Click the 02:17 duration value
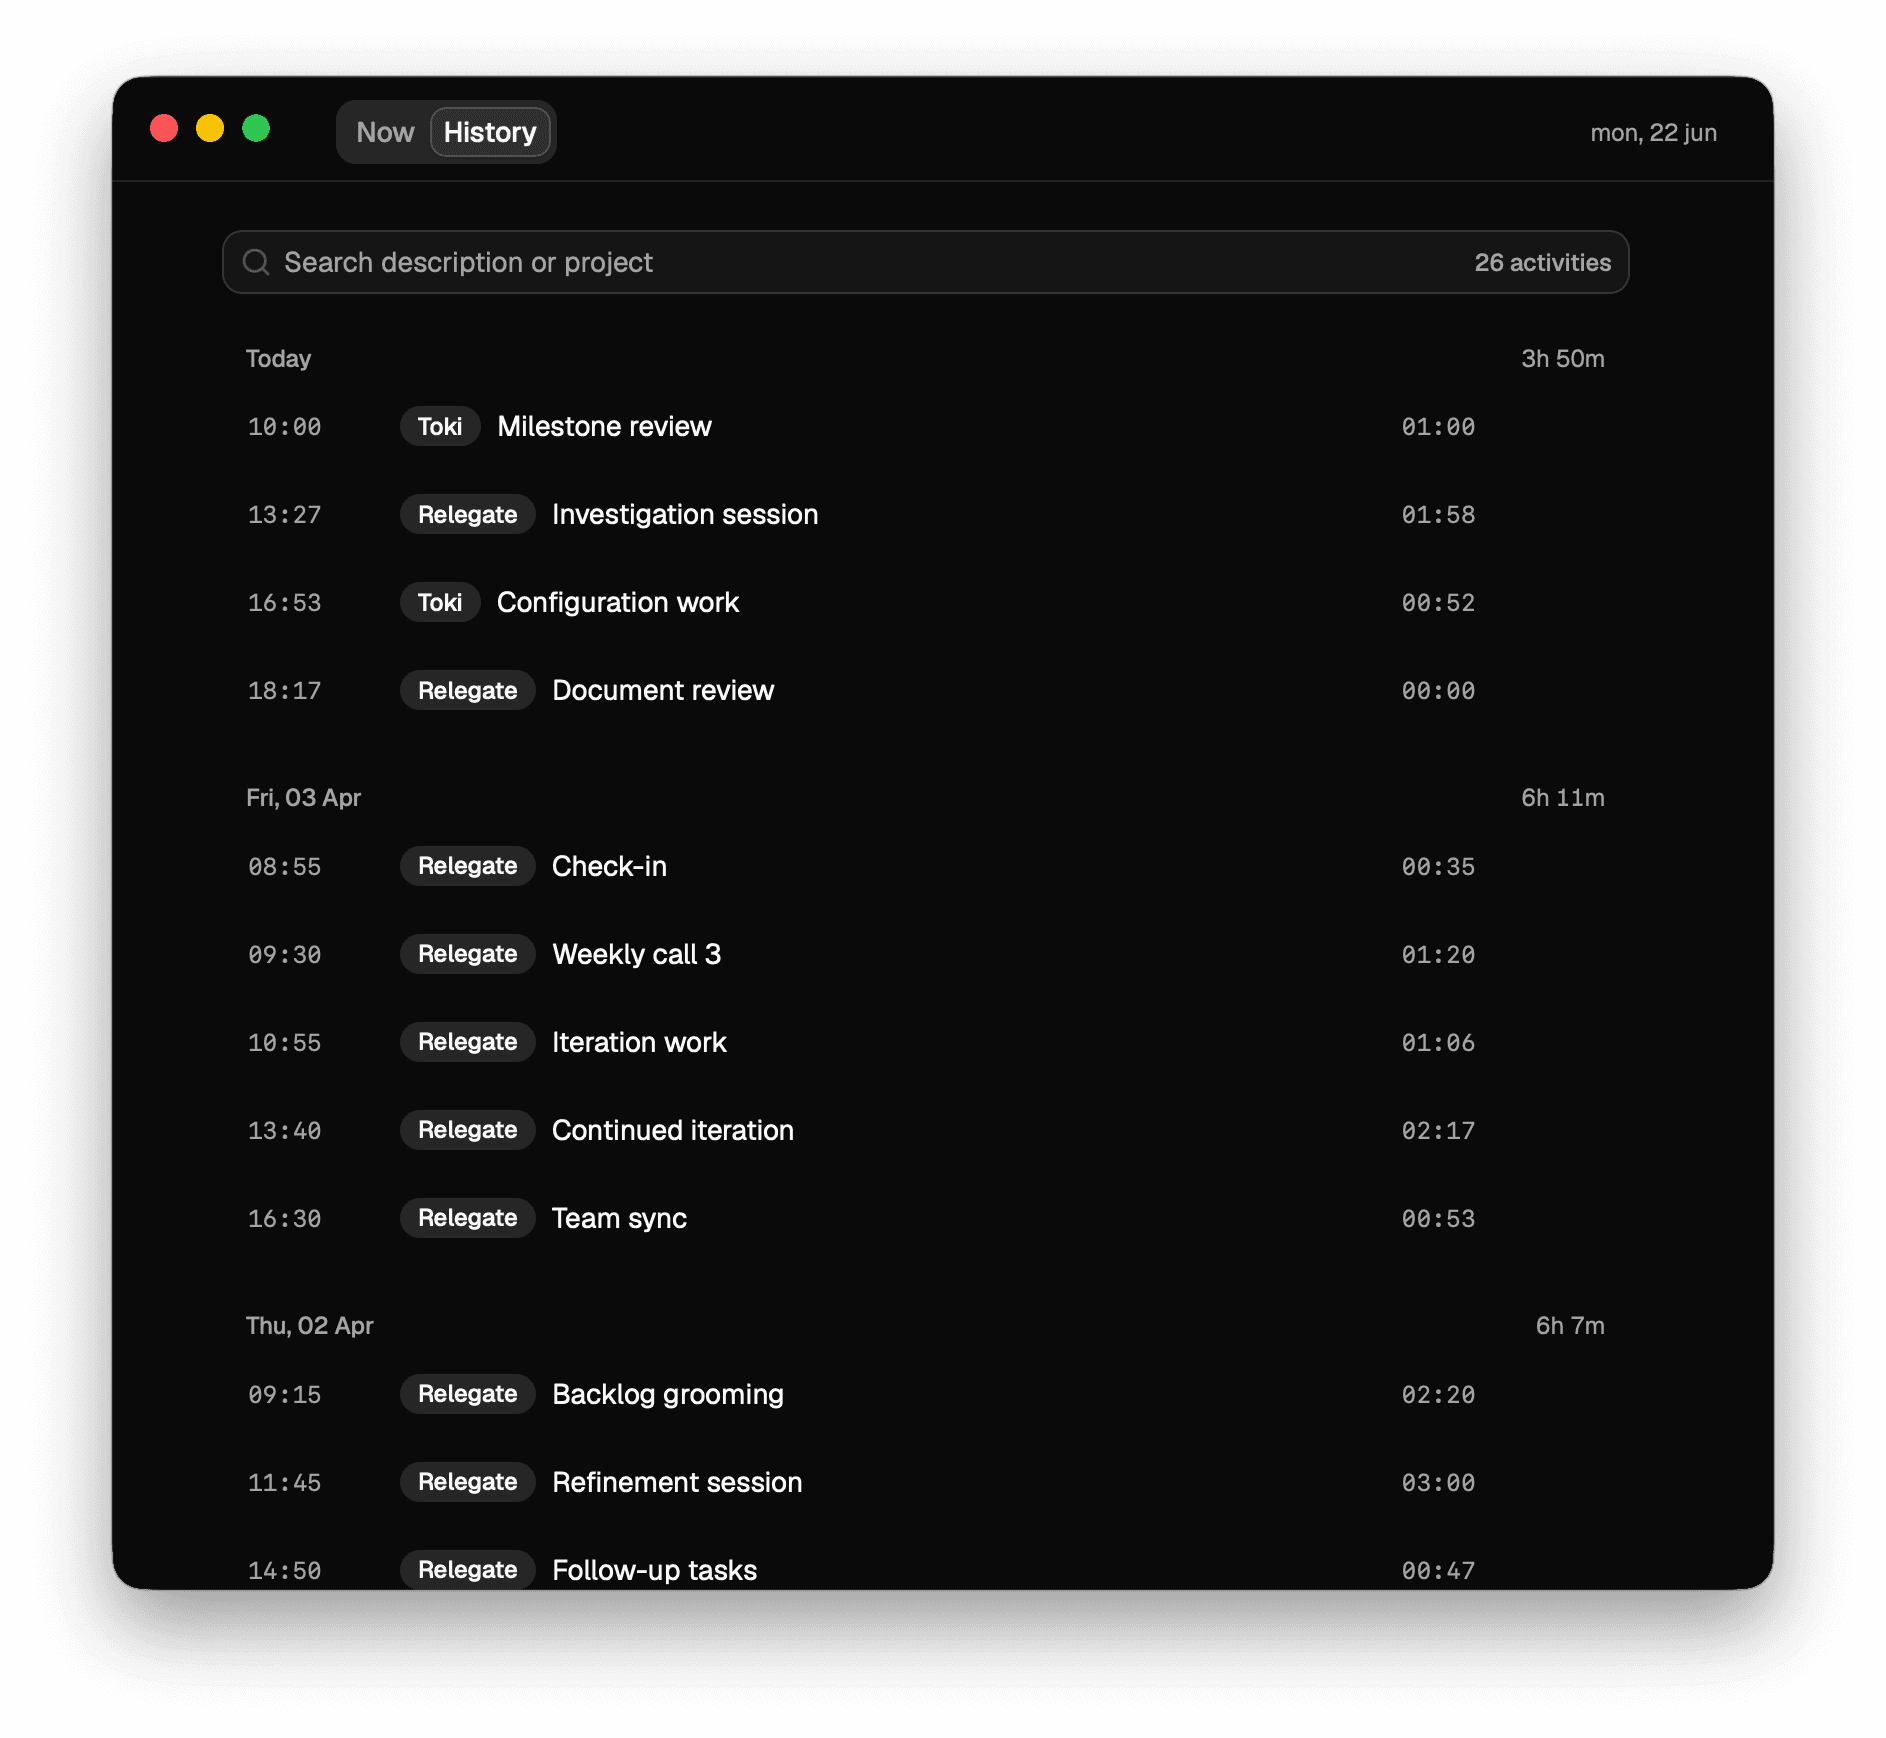The image size is (1886, 1738). (x=1438, y=1131)
